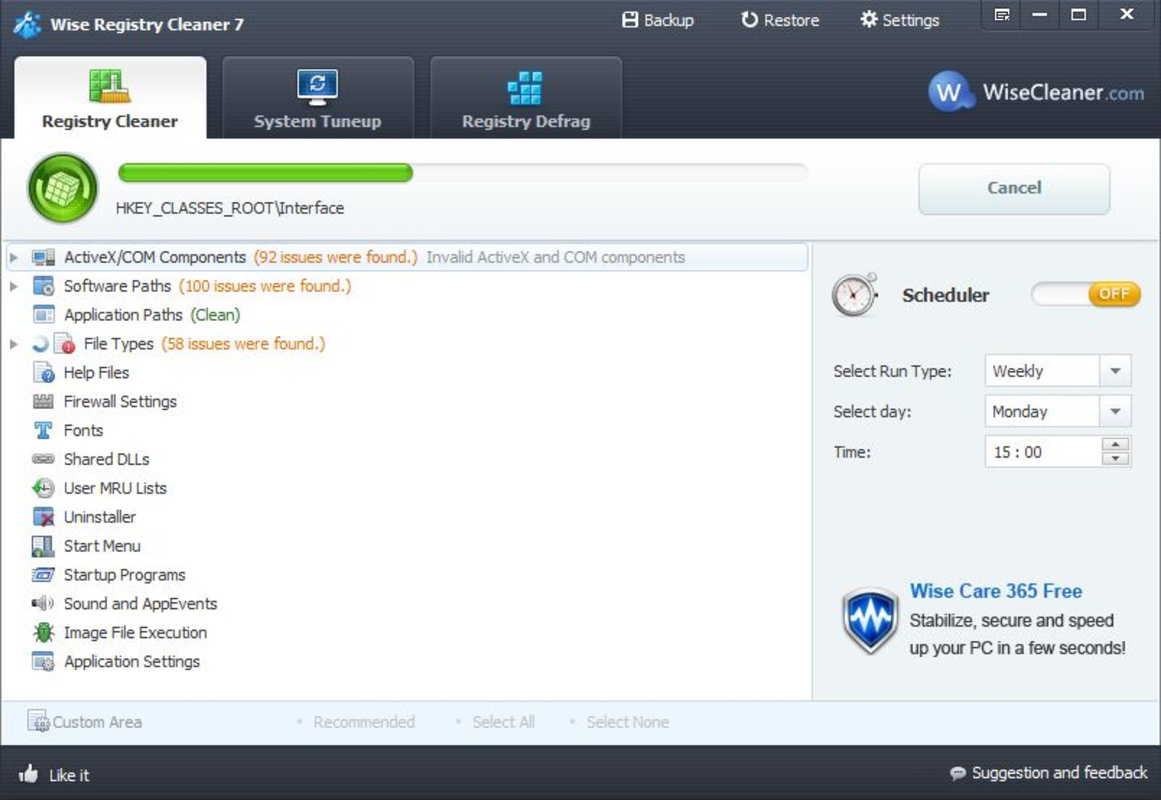Click the time field showing 15 : 00
Viewport: 1161px width, 800px height.
(1043, 452)
